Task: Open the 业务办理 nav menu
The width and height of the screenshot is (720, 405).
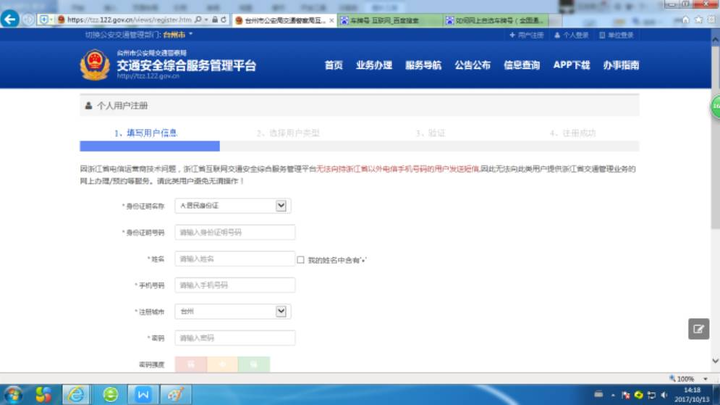Action: coord(374,65)
